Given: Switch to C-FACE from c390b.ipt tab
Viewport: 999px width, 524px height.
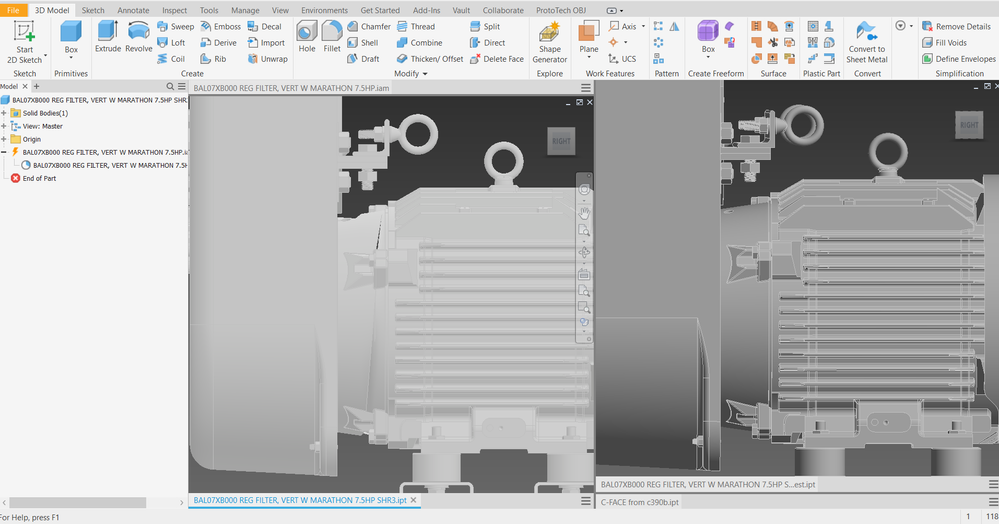Looking at the screenshot, I should coord(640,502).
